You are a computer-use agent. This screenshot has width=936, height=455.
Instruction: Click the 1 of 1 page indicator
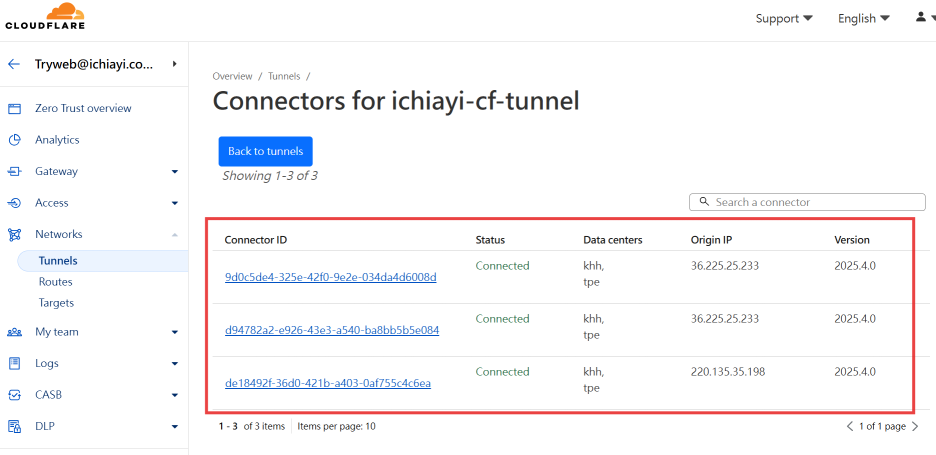tap(882, 426)
